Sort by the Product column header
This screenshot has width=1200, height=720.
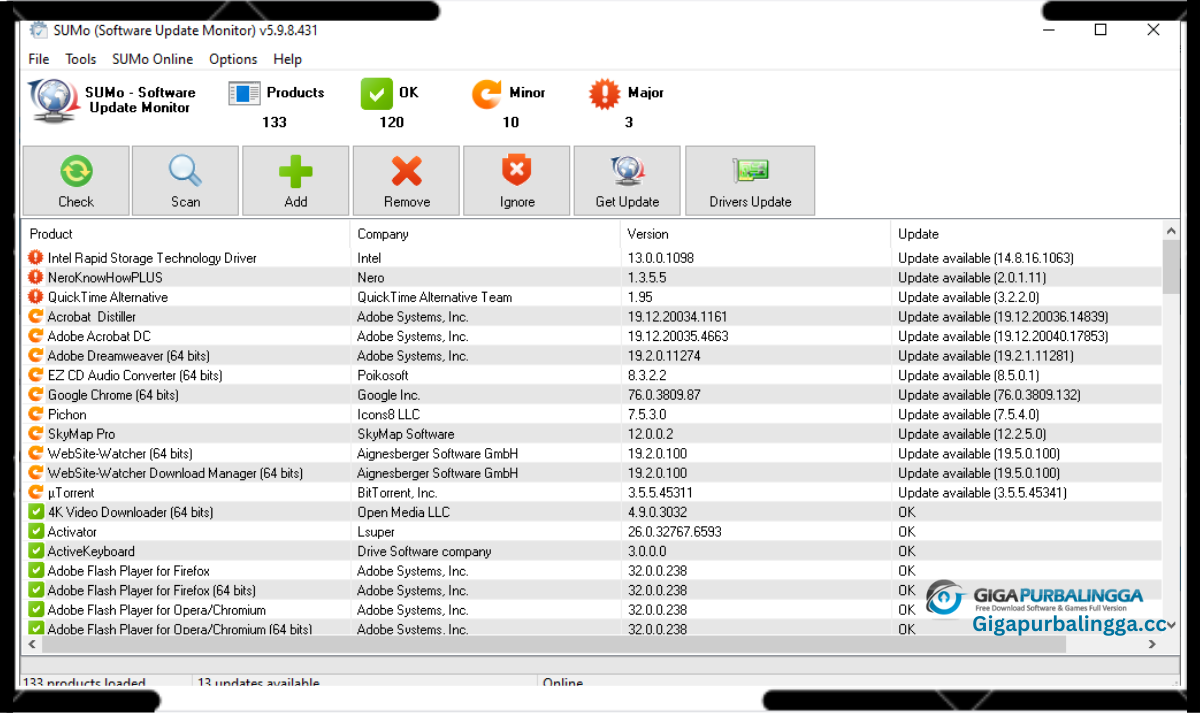coord(186,234)
